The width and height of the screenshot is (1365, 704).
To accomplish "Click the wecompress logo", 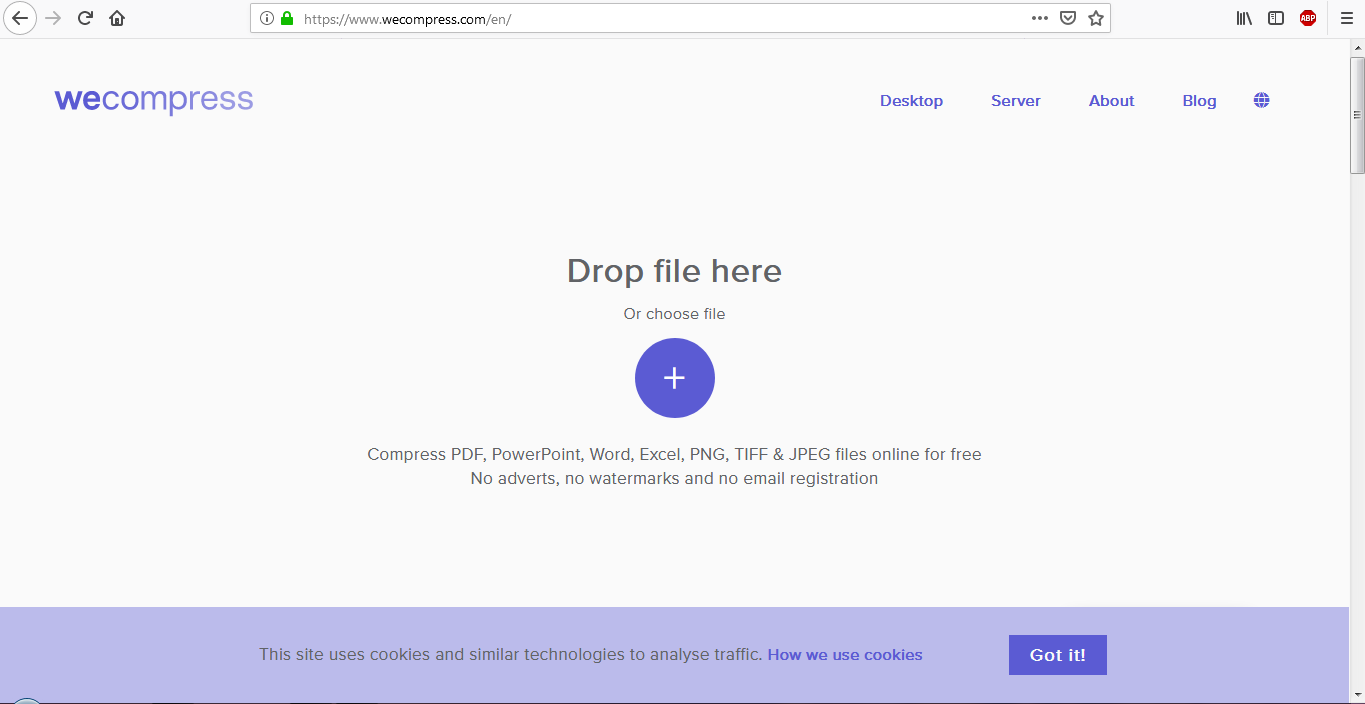I will click(153, 99).
